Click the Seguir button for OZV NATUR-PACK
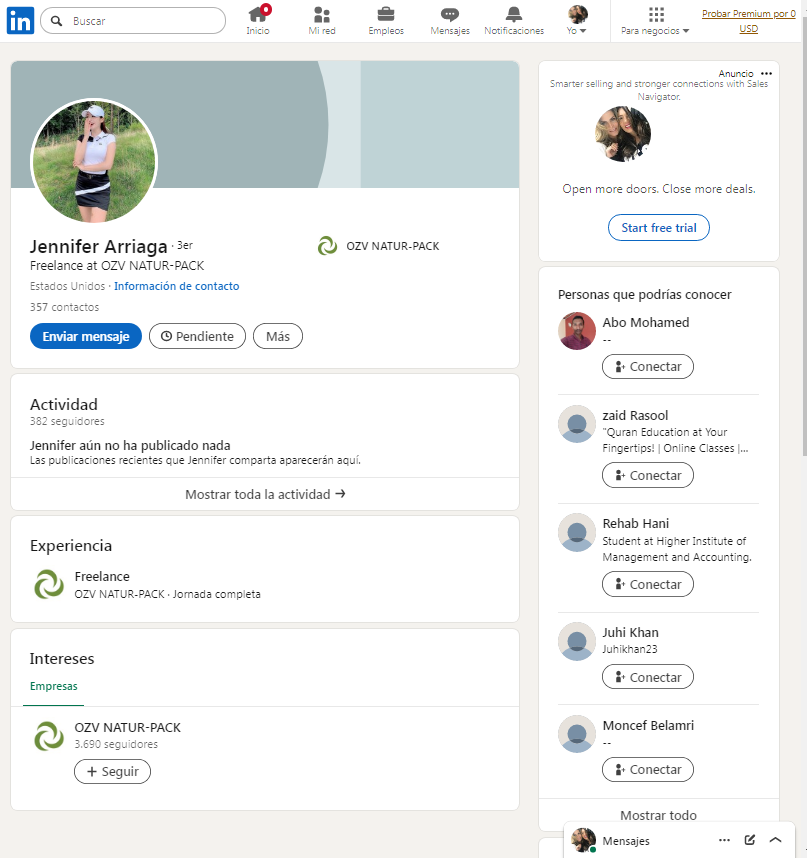 click(x=112, y=772)
